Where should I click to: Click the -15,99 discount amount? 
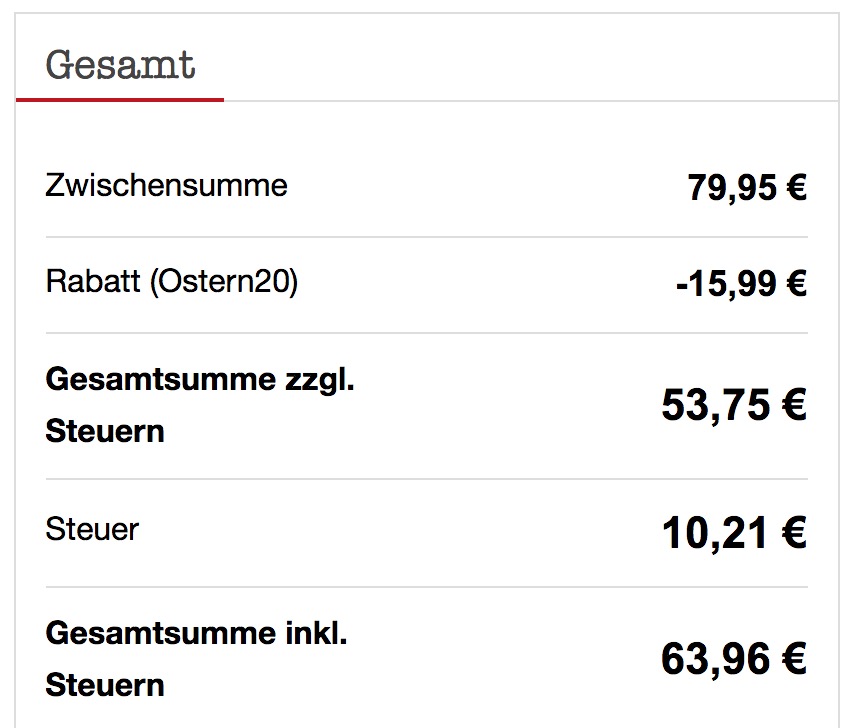[x=726, y=284]
